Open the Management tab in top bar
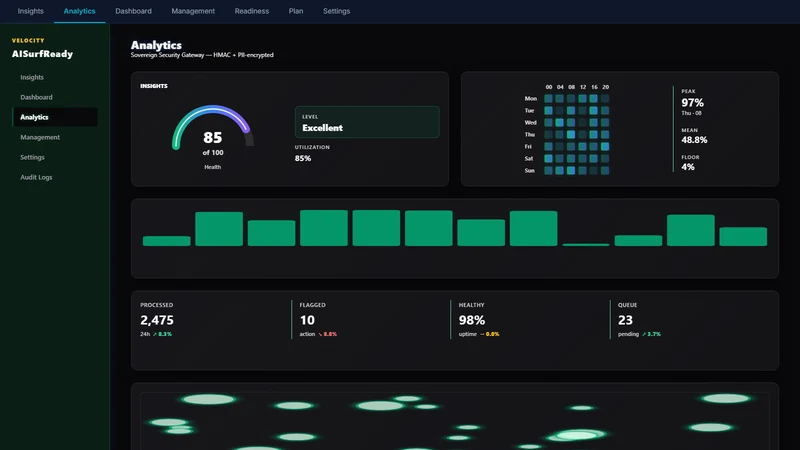This screenshot has height=450, width=800. tap(193, 11)
